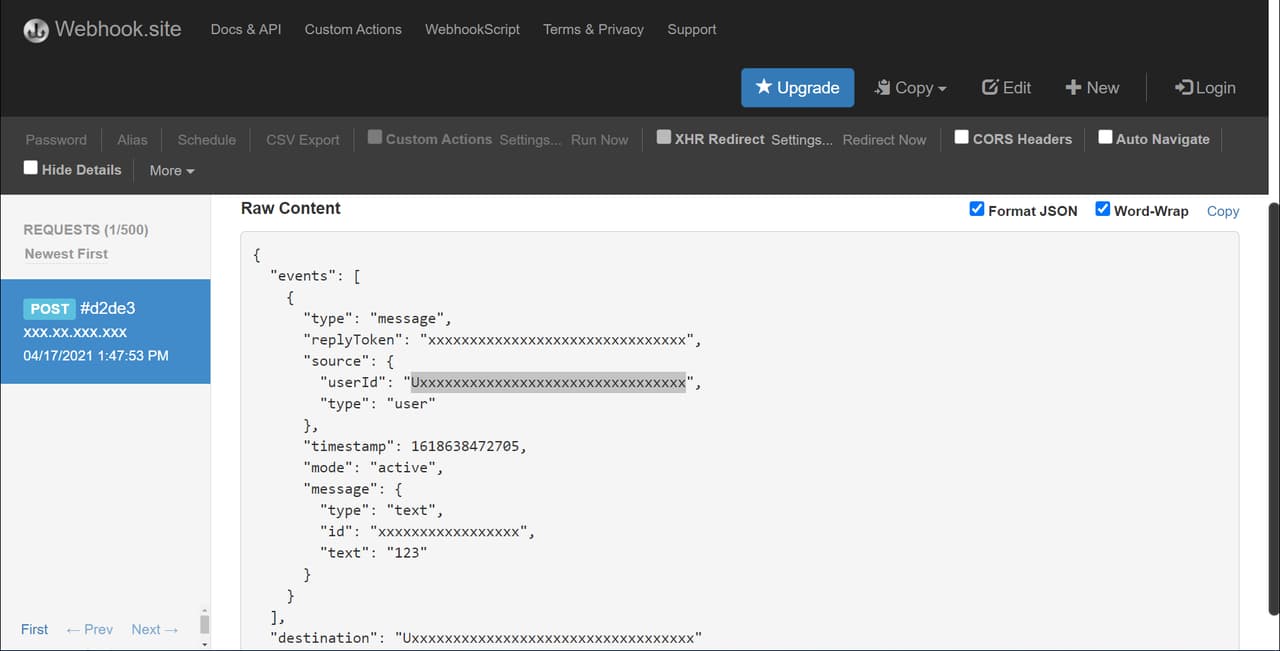Click the Upgrade star button
This screenshot has height=651, width=1280.
coord(797,88)
